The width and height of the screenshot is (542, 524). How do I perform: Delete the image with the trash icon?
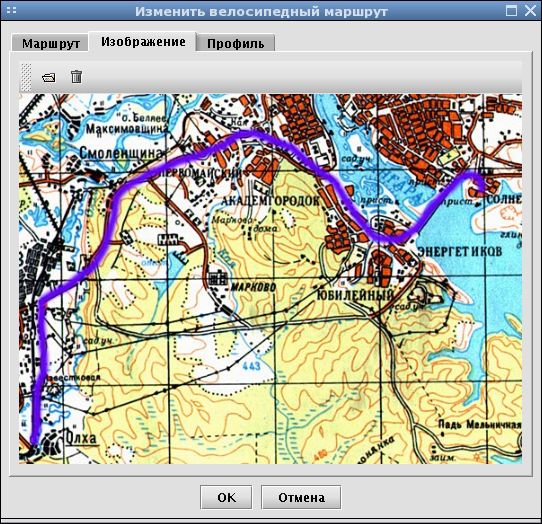tap(76, 76)
